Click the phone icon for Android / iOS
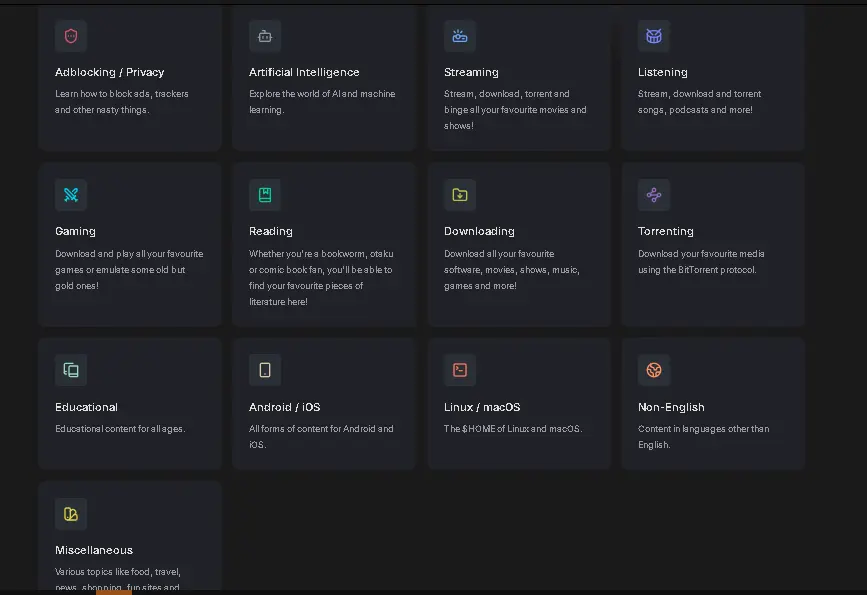Image resolution: width=867 pixels, height=595 pixels. tap(265, 370)
